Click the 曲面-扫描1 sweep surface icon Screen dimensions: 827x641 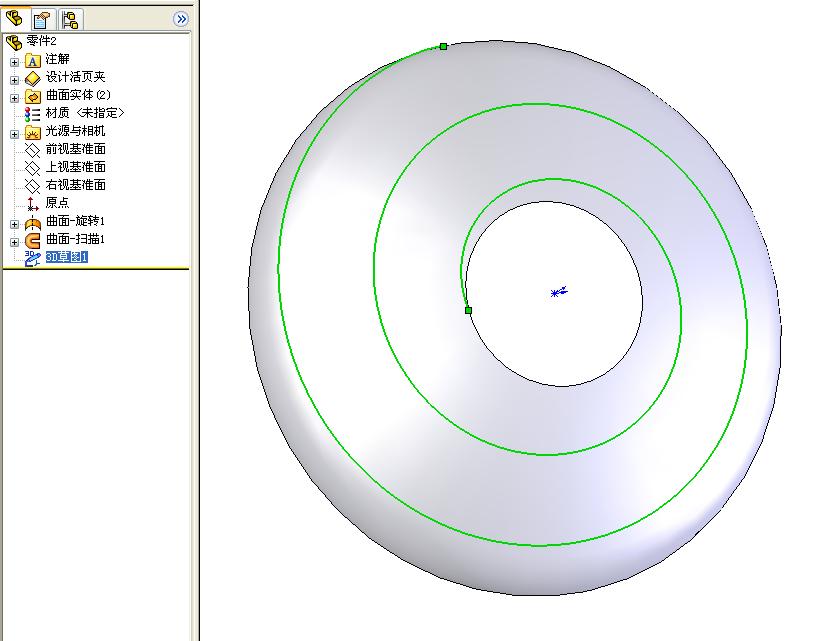33,241
